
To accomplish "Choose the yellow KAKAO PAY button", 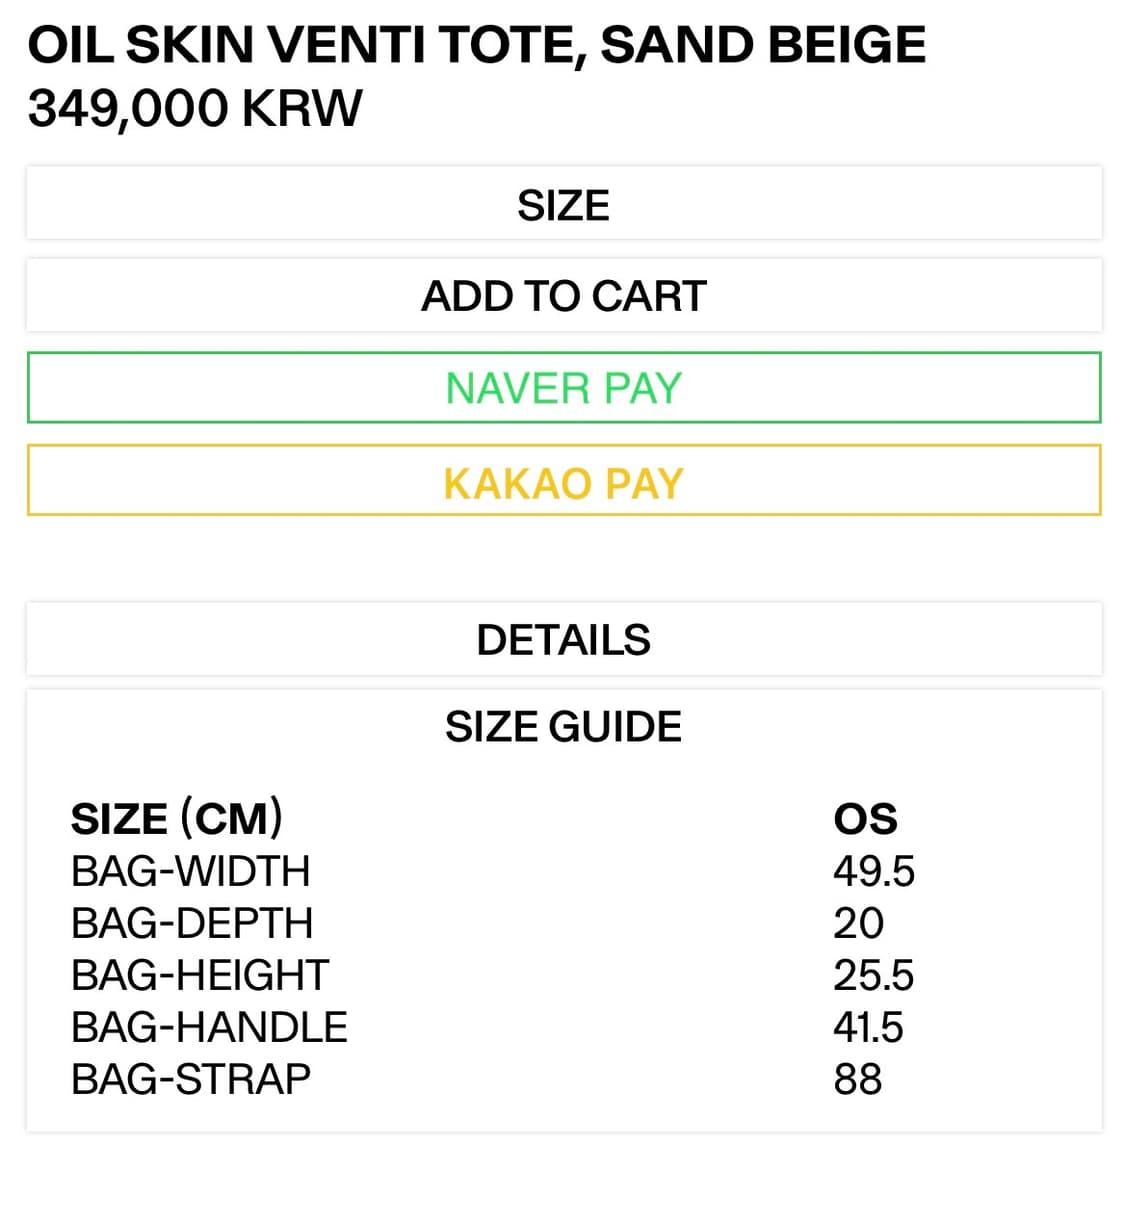I will tap(563, 482).
